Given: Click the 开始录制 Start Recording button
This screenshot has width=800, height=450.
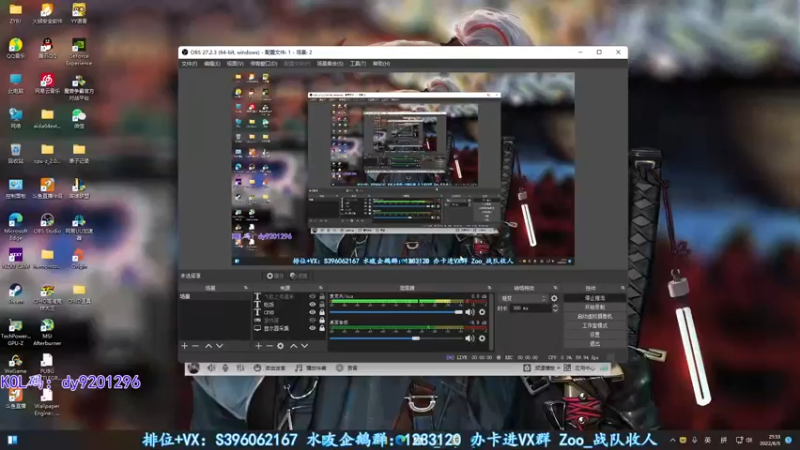Looking at the screenshot, I should tap(595, 307).
